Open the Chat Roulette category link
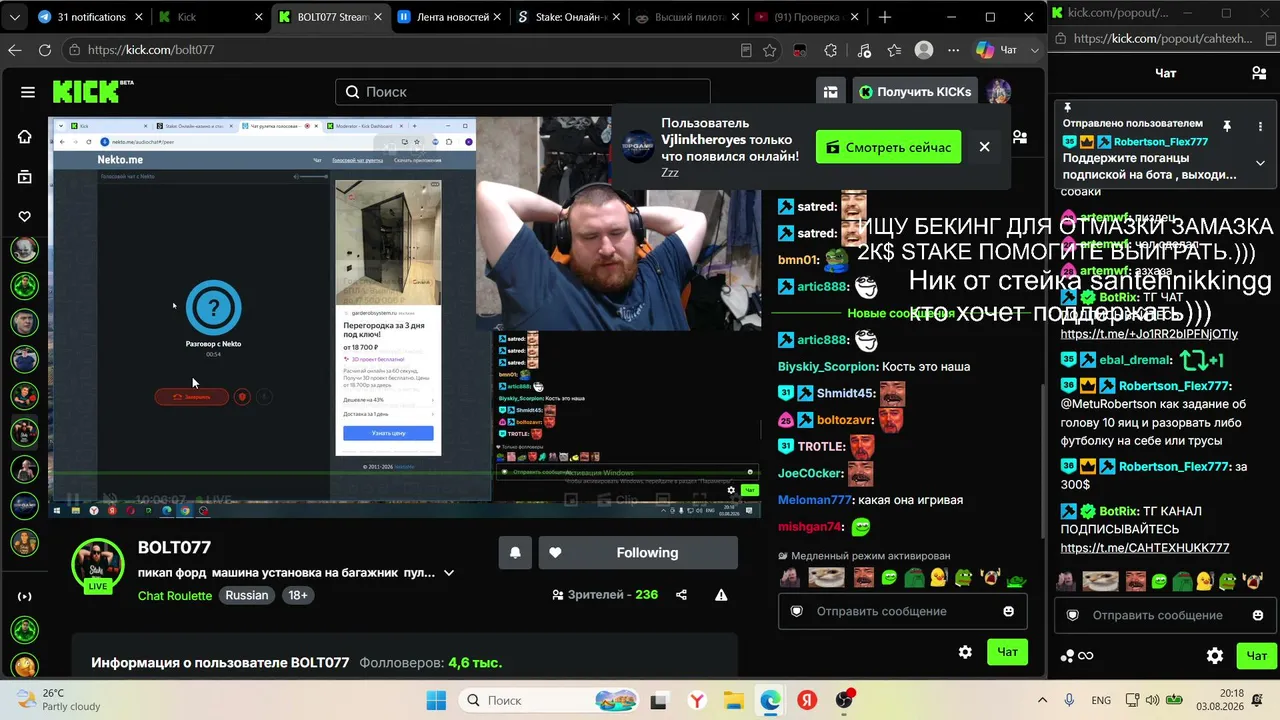Screen dimensions: 1280x720 [x=175, y=595]
